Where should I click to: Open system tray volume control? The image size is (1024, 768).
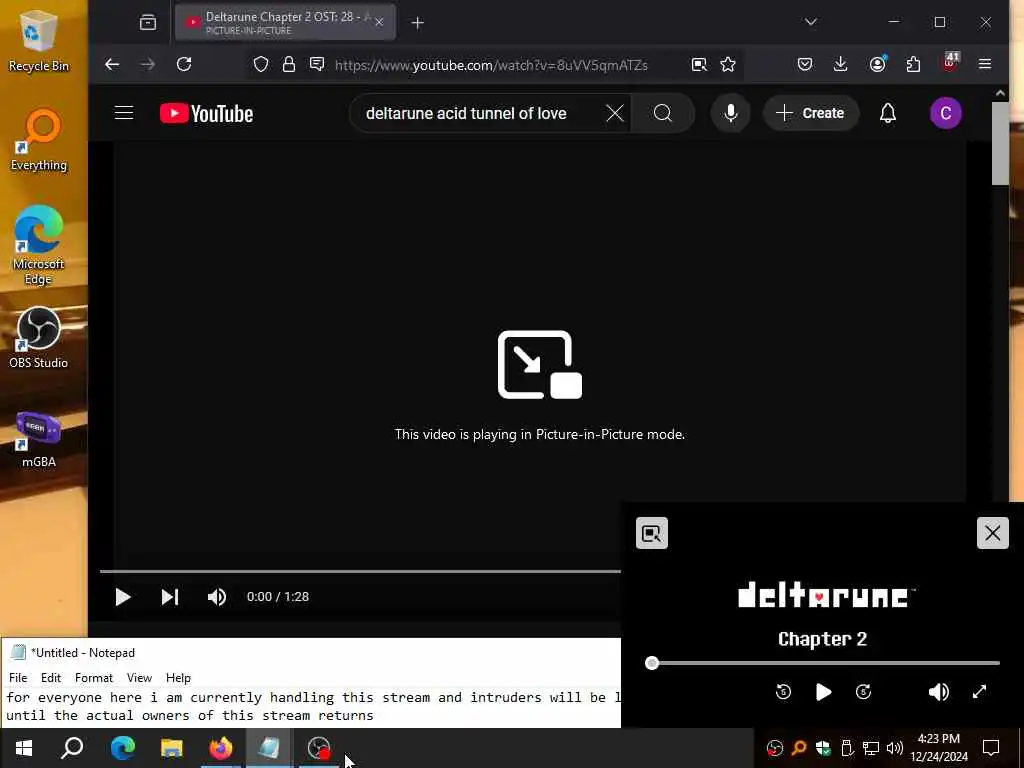coord(895,748)
